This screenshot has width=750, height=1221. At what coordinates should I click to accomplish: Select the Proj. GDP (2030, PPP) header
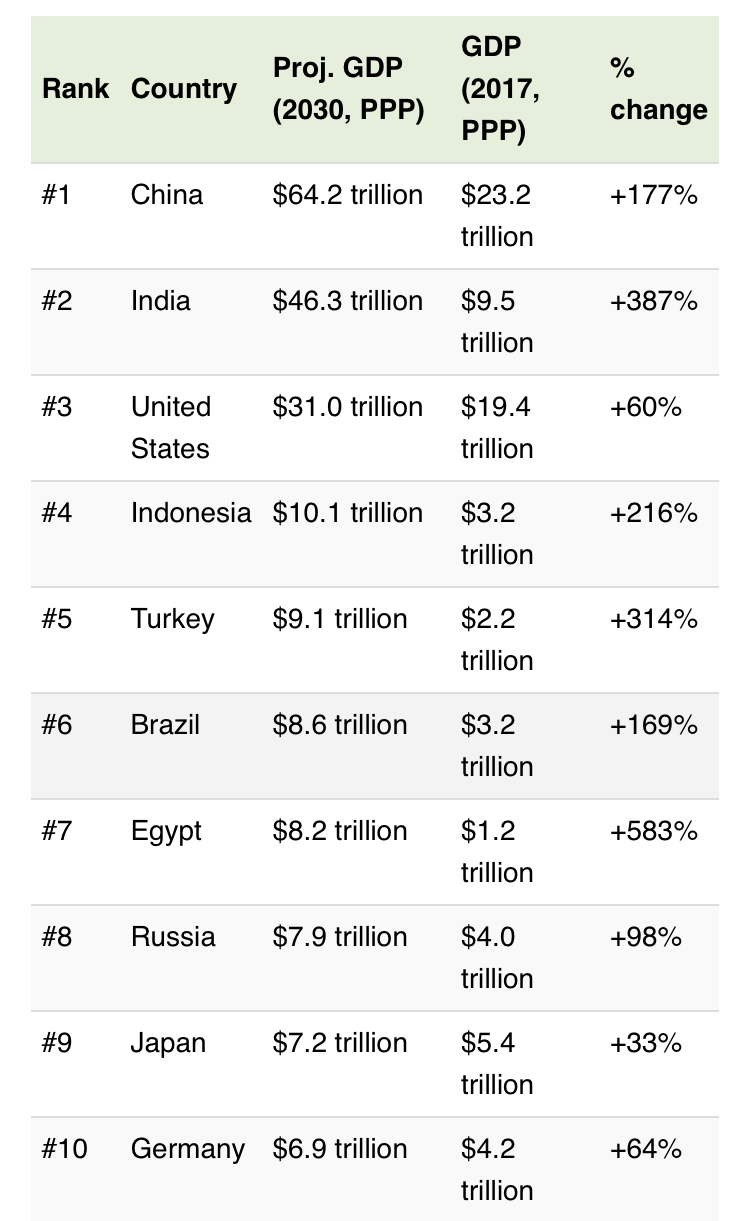[348, 89]
